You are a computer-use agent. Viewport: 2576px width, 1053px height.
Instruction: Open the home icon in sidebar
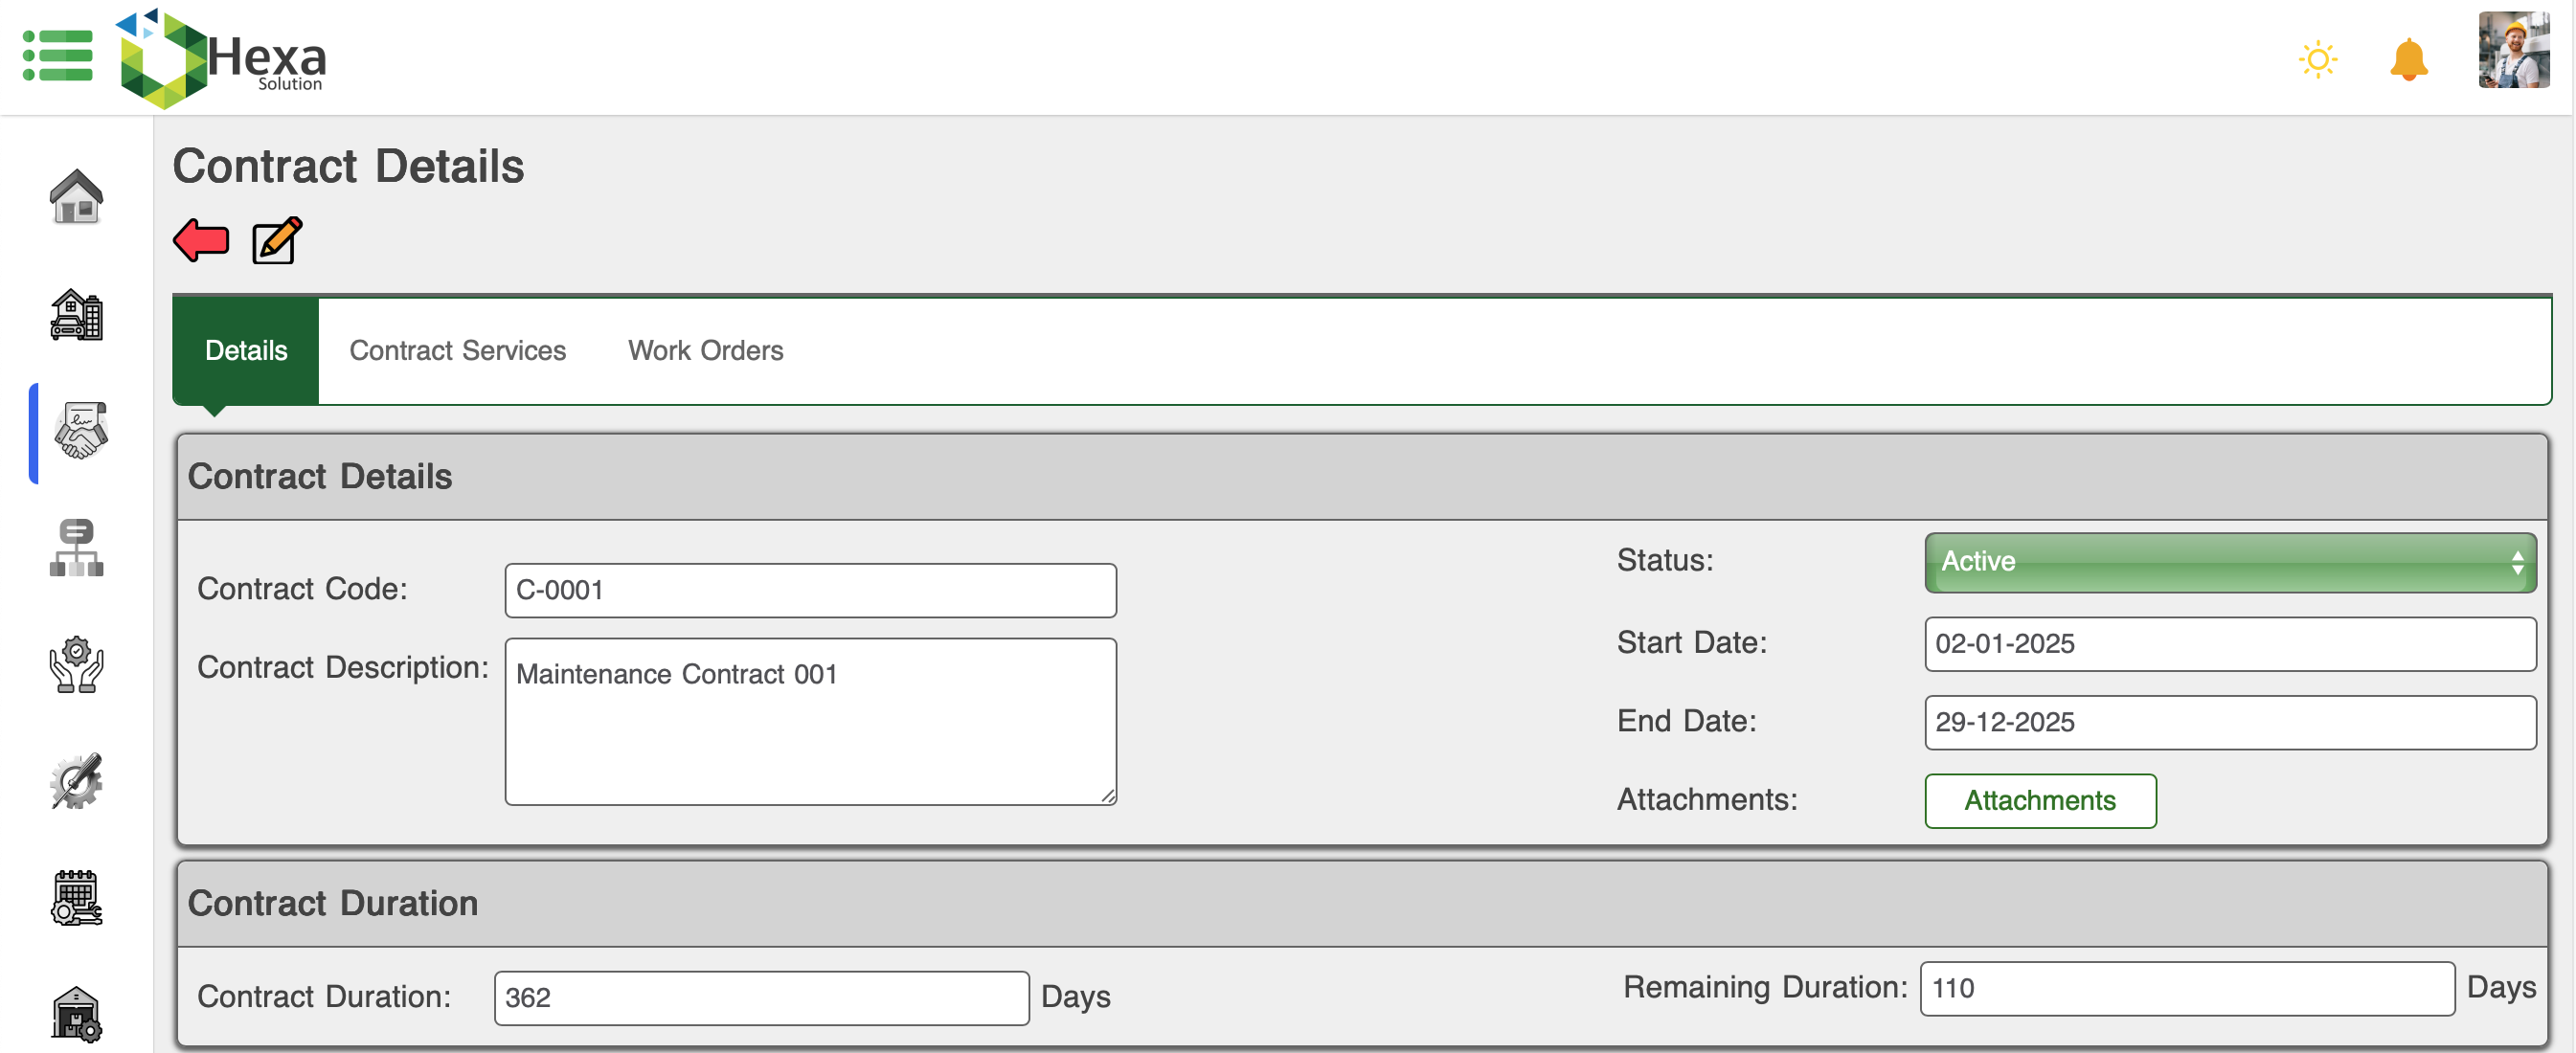tap(76, 197)
